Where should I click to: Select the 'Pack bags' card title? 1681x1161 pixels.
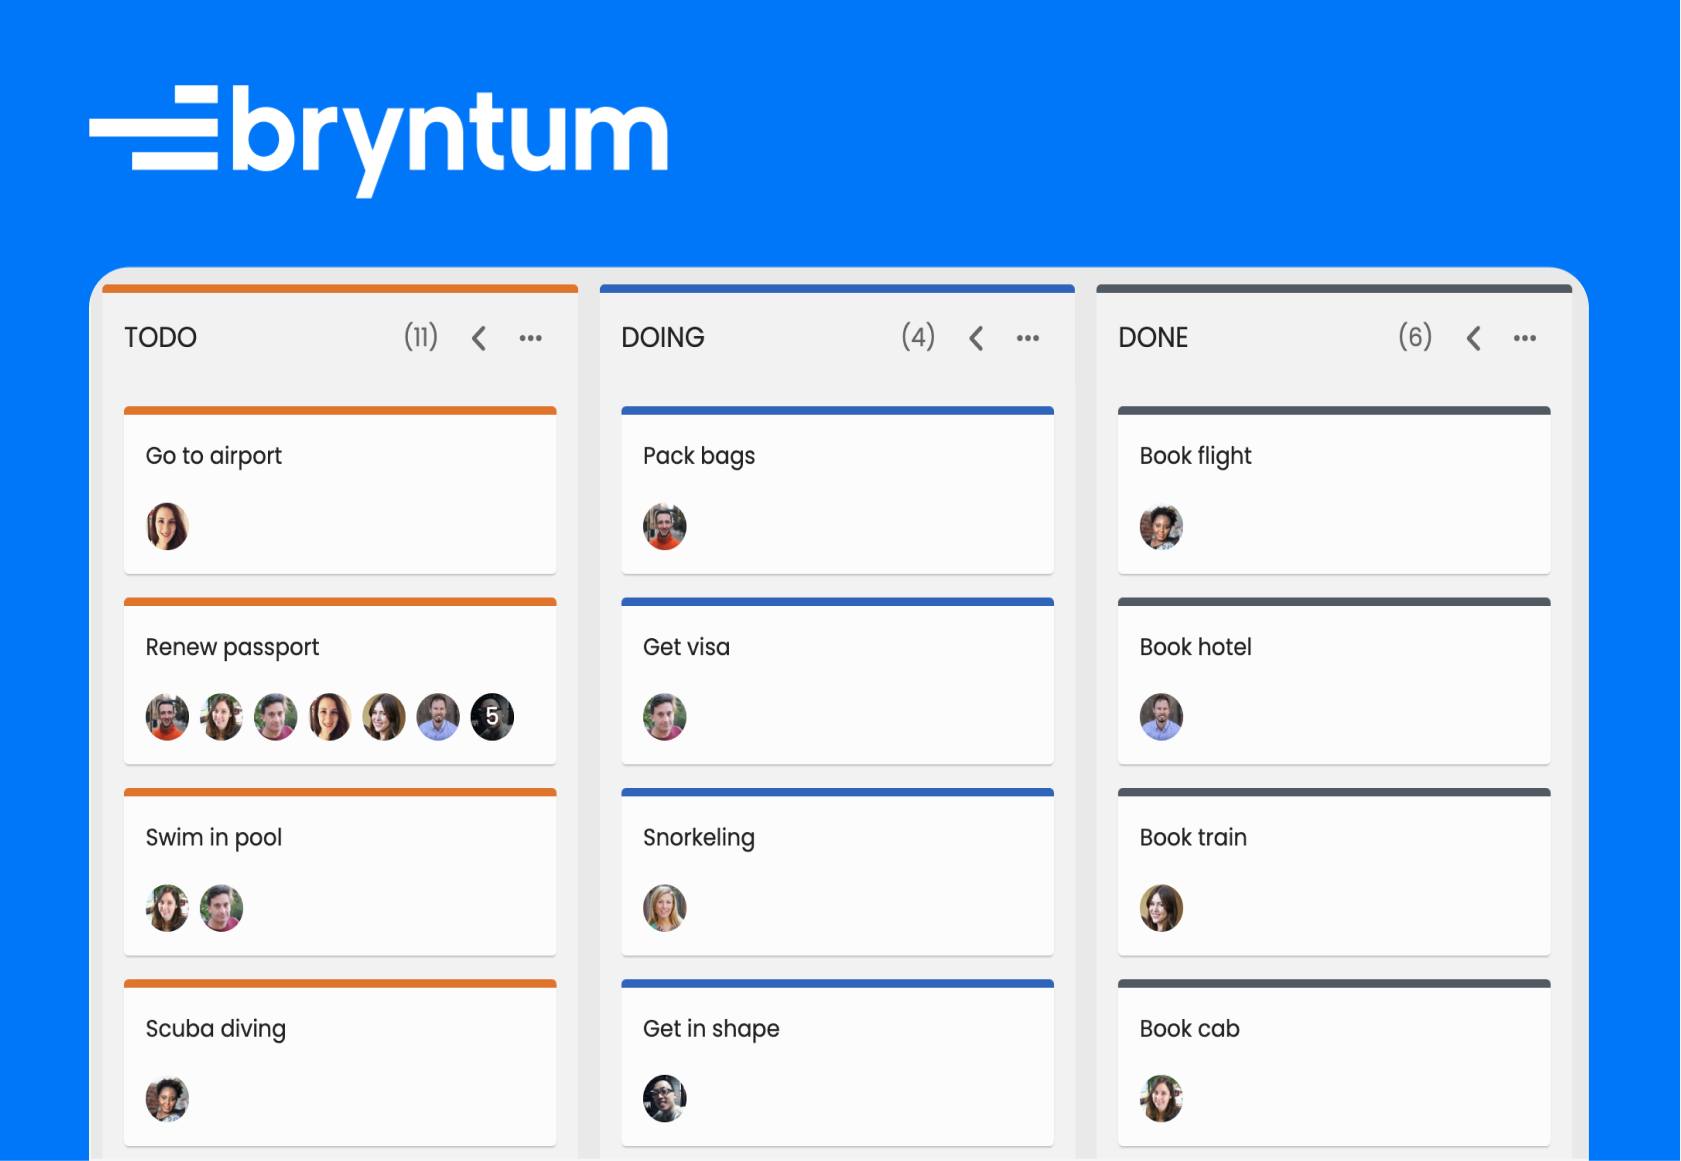pyautogui.click(x=699, y=457)
